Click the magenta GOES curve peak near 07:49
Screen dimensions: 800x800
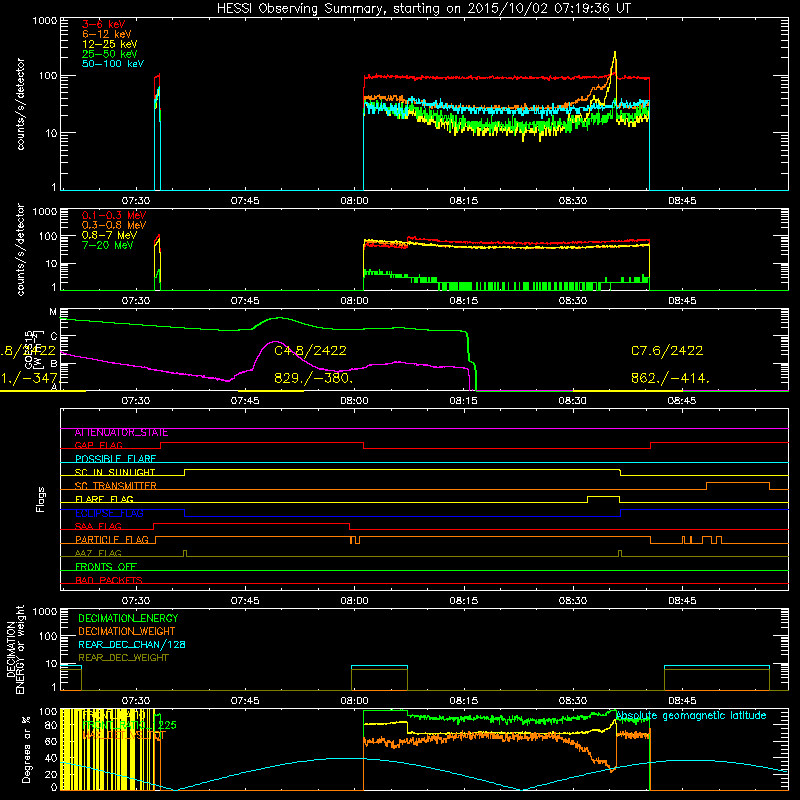click(276, 342)
